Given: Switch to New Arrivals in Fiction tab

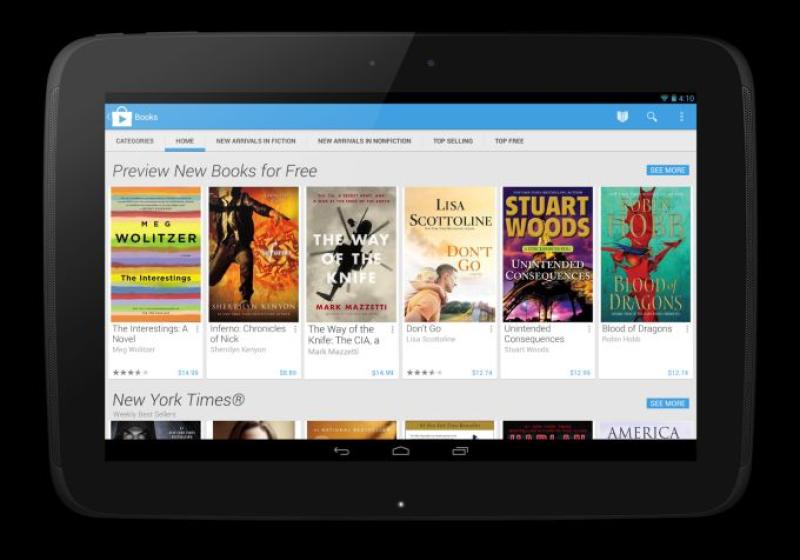Looking at the screenshot, I should [x=256, y=141].
